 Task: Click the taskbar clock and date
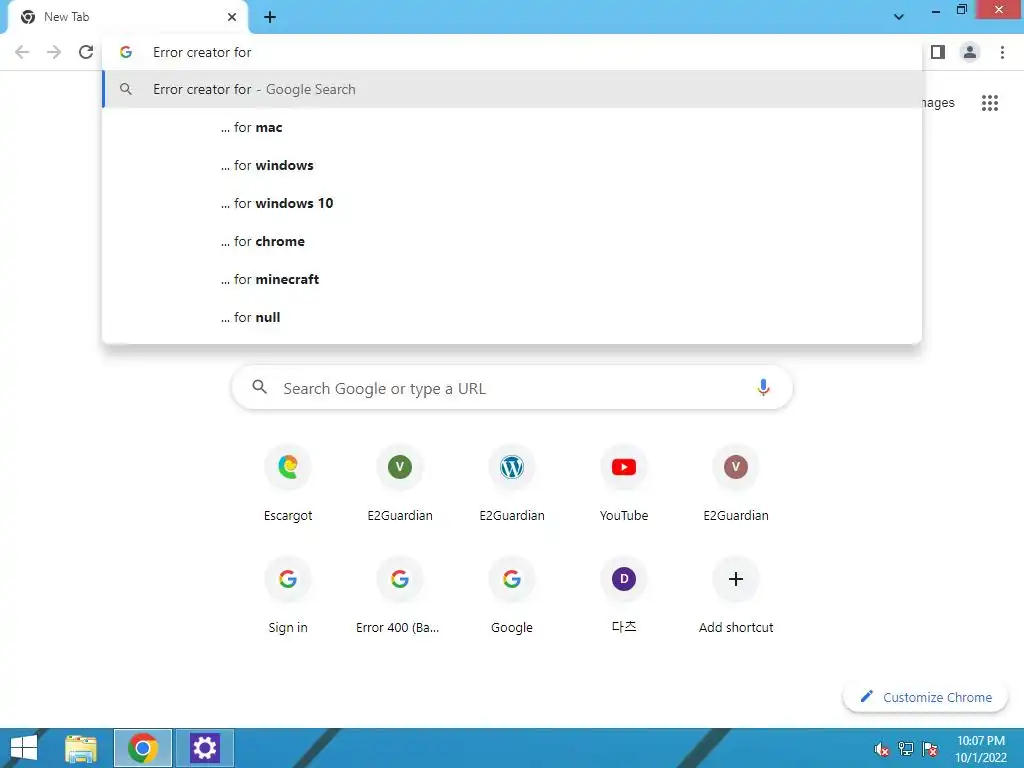981,749
